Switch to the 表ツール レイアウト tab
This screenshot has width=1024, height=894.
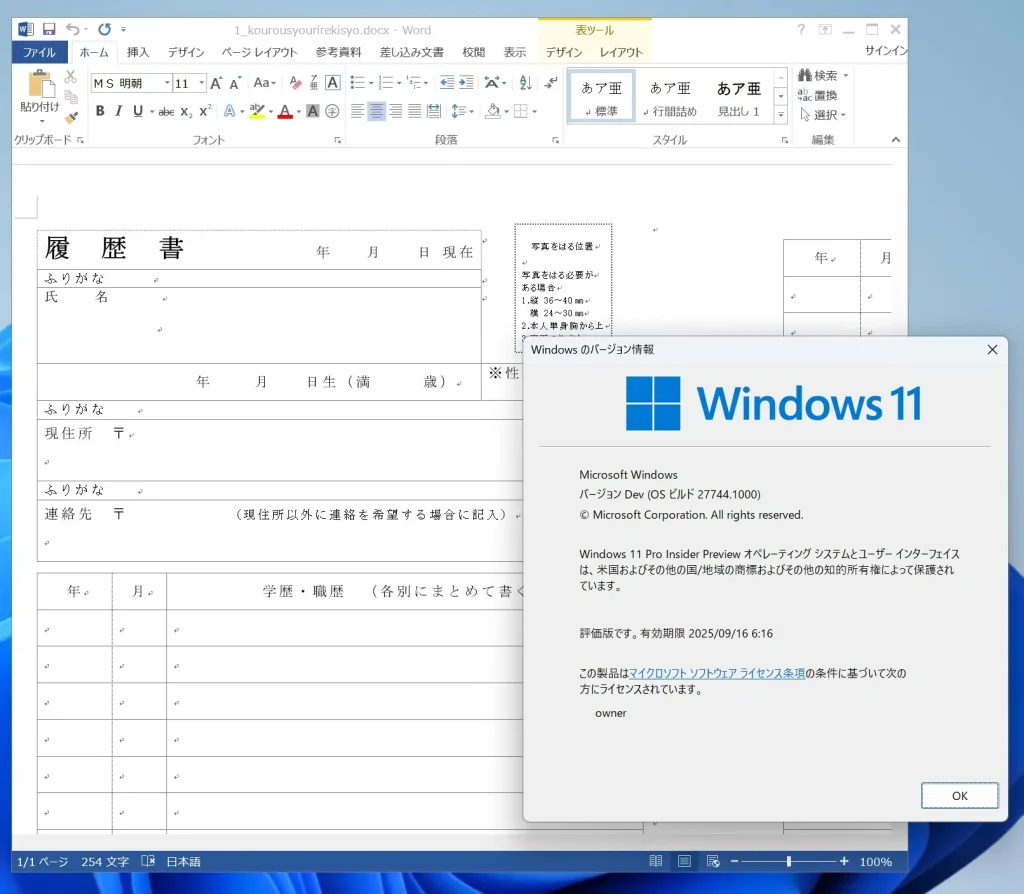coord(621,52)
